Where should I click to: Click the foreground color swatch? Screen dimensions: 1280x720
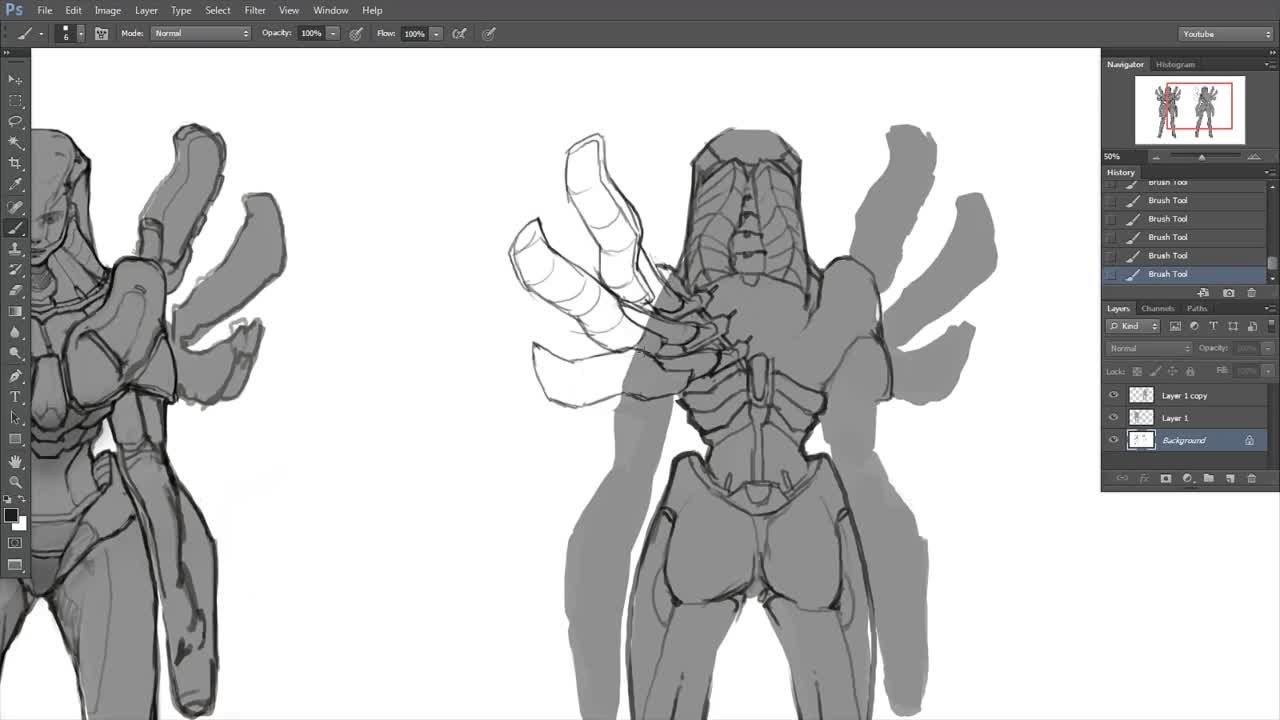point(10,515)
